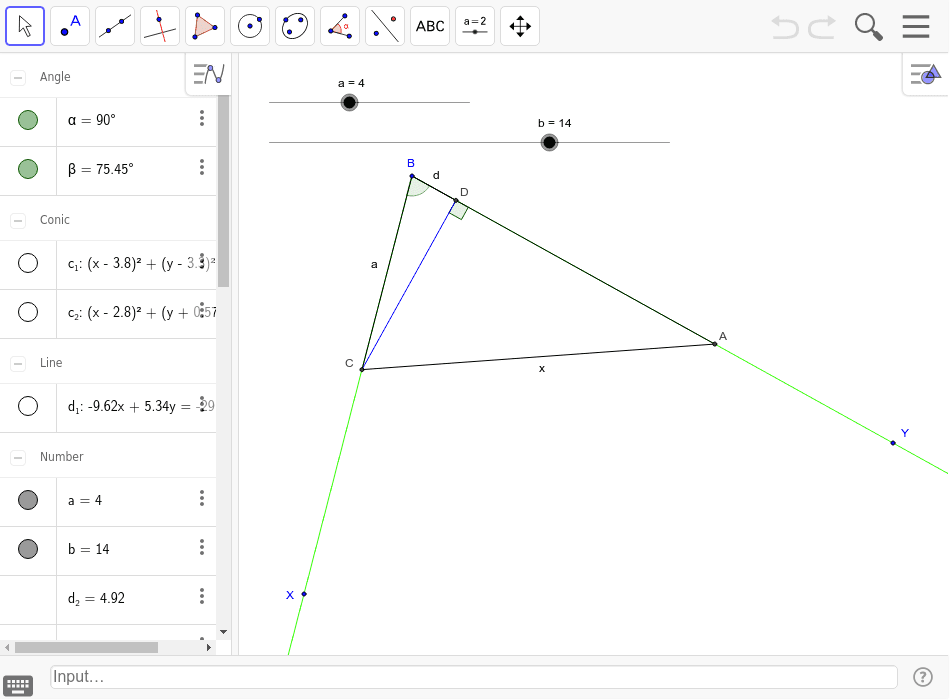Open the main hamburger menu
Screen dimensions: 950x700
point(915,27)
